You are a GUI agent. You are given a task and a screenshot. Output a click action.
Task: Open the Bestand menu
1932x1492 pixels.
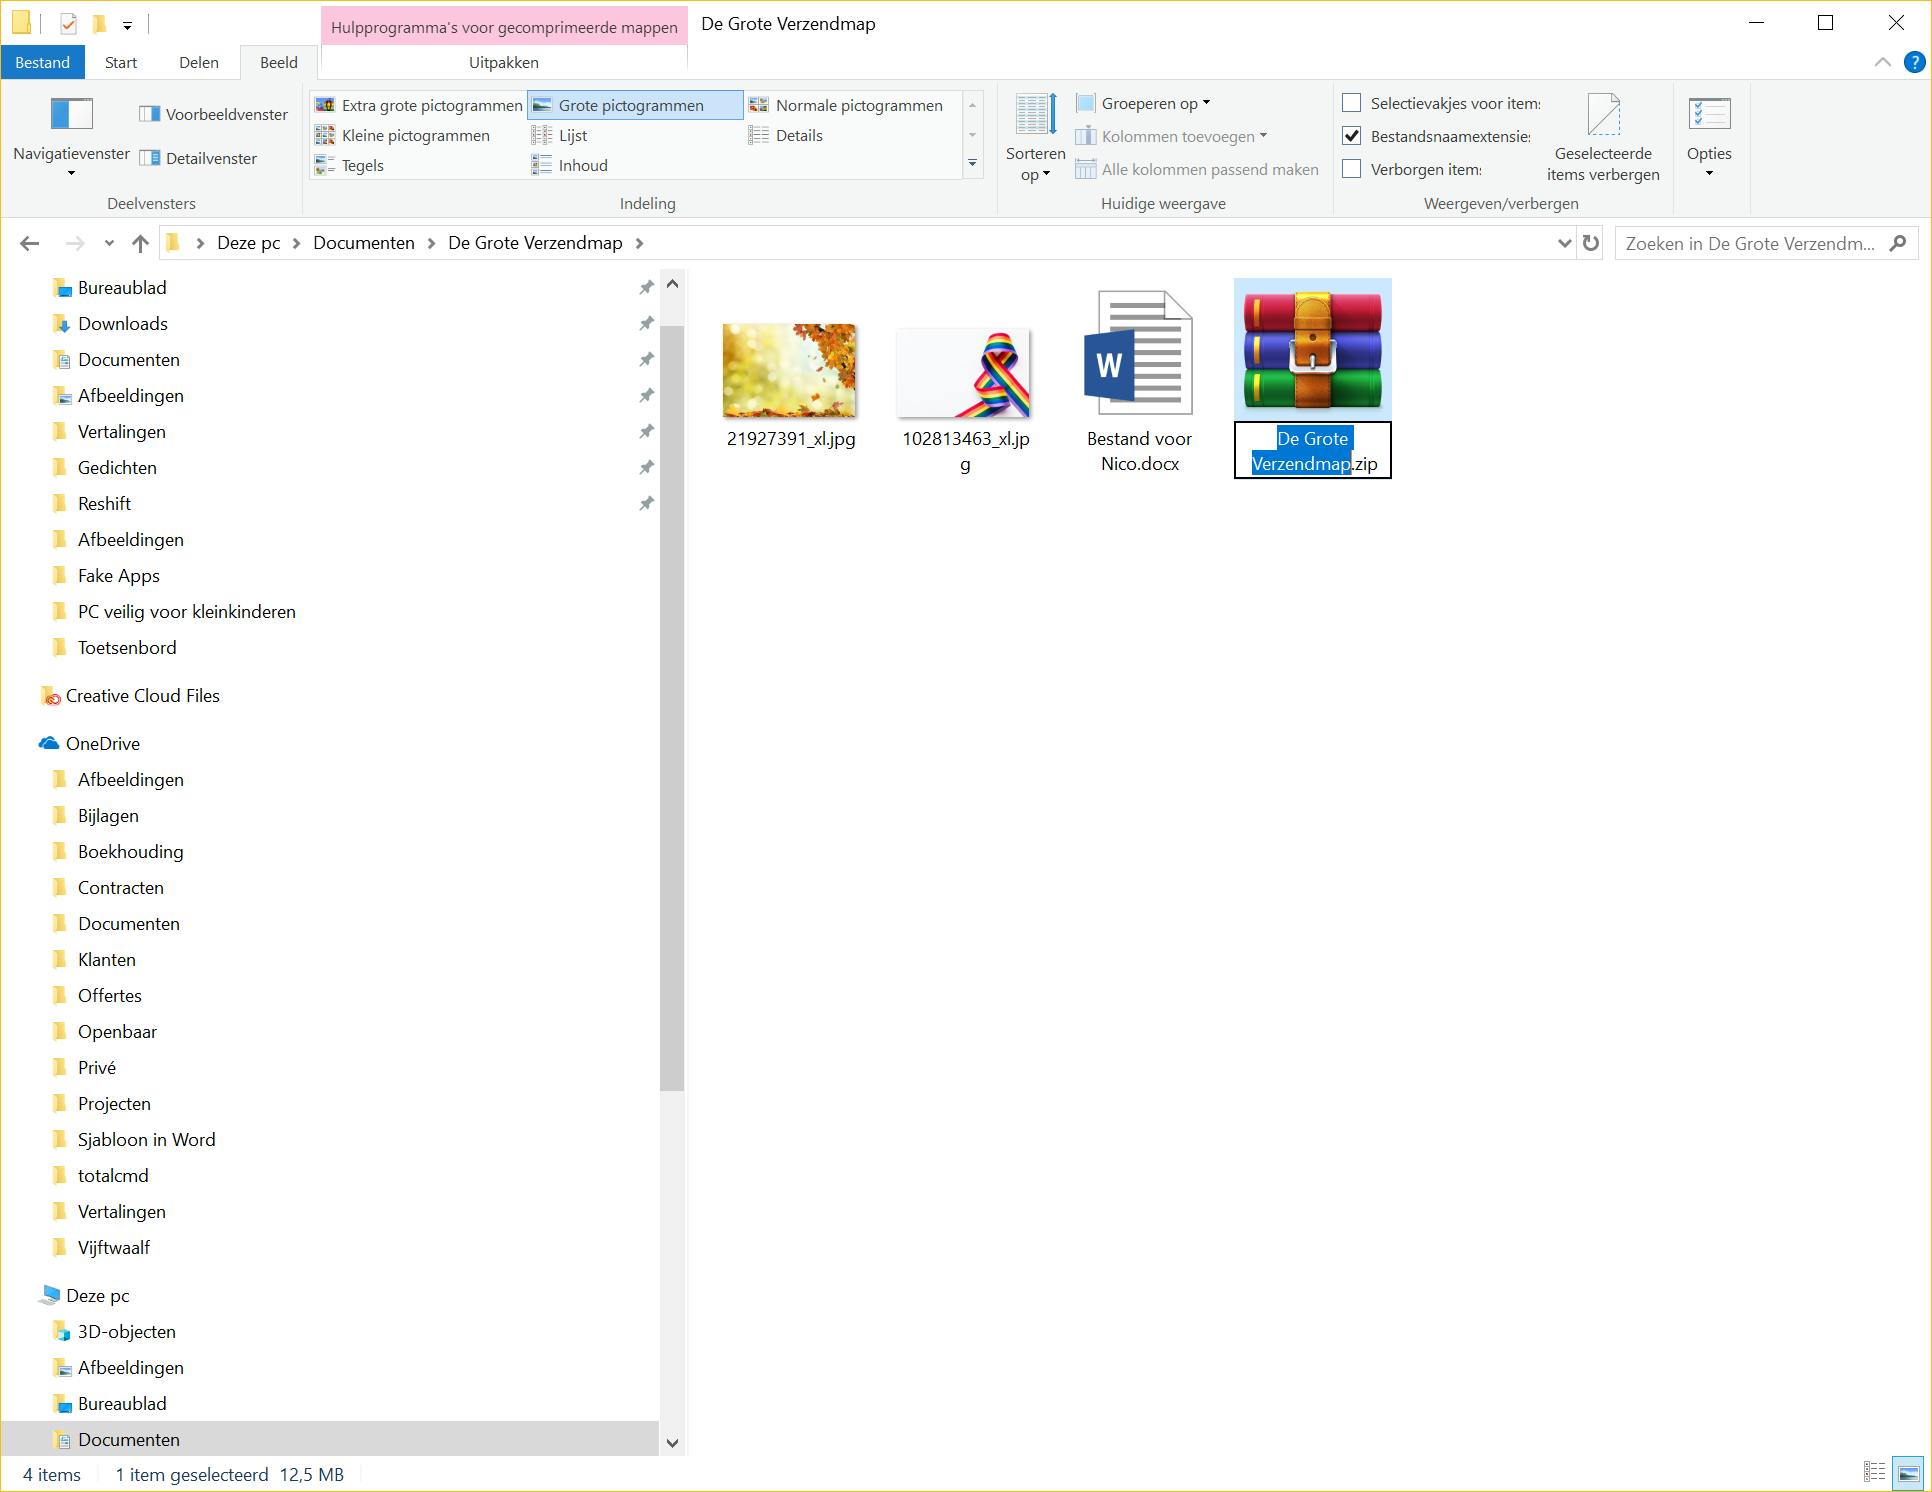(x=42, y=62)
